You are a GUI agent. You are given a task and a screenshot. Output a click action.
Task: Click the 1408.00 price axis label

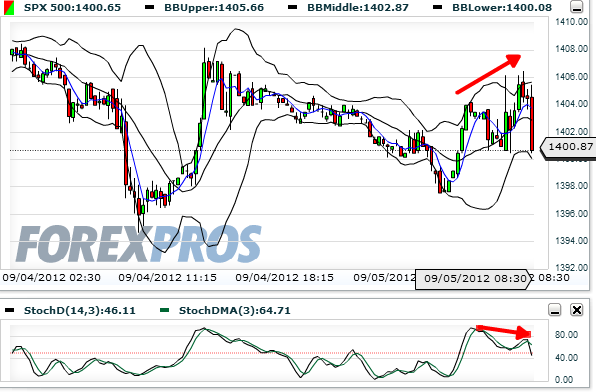coord(571,49)
